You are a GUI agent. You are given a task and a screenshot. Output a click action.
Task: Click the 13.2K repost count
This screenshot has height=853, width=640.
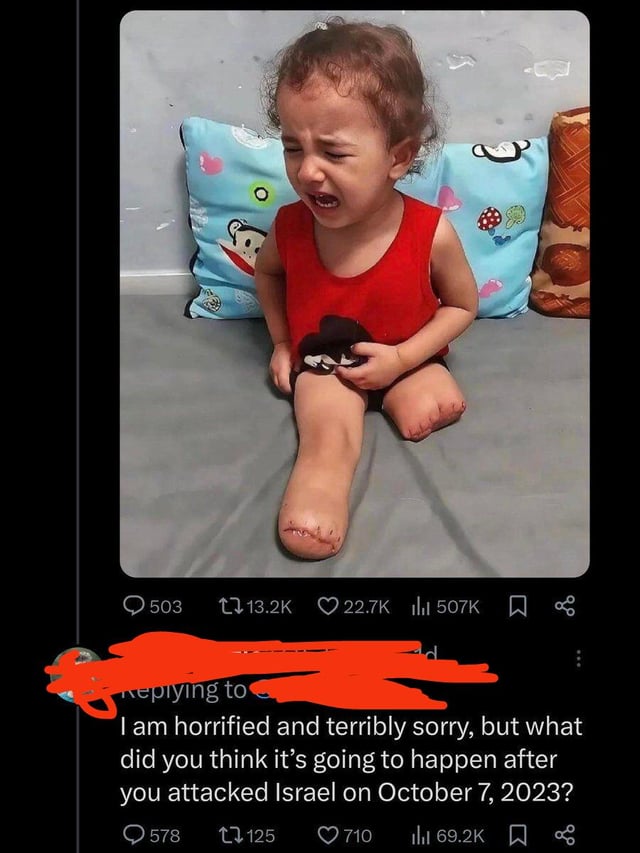pyautogui.click(x=269, y=606)
